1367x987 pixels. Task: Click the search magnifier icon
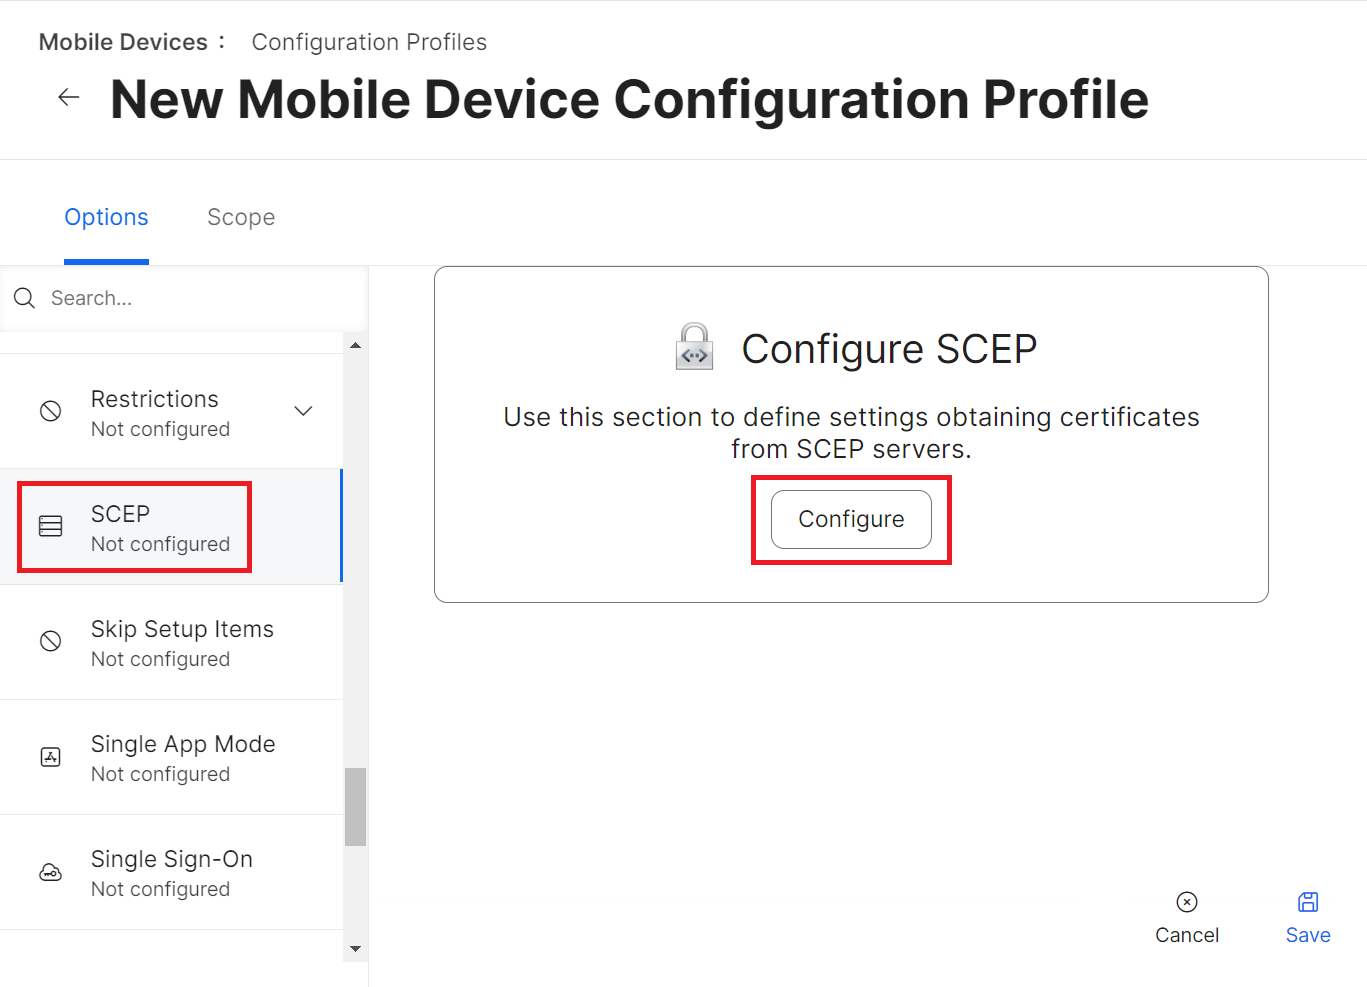pos(25,298)
